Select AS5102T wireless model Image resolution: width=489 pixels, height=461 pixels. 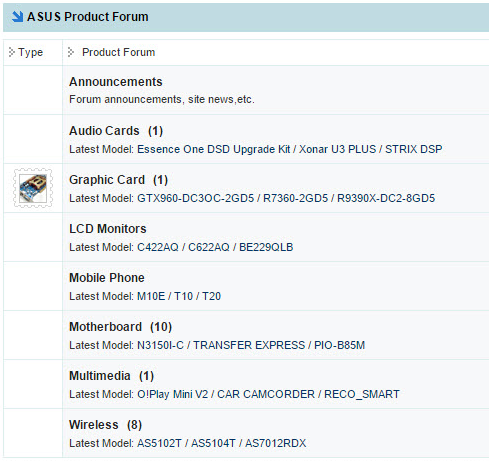coord(159,443)
